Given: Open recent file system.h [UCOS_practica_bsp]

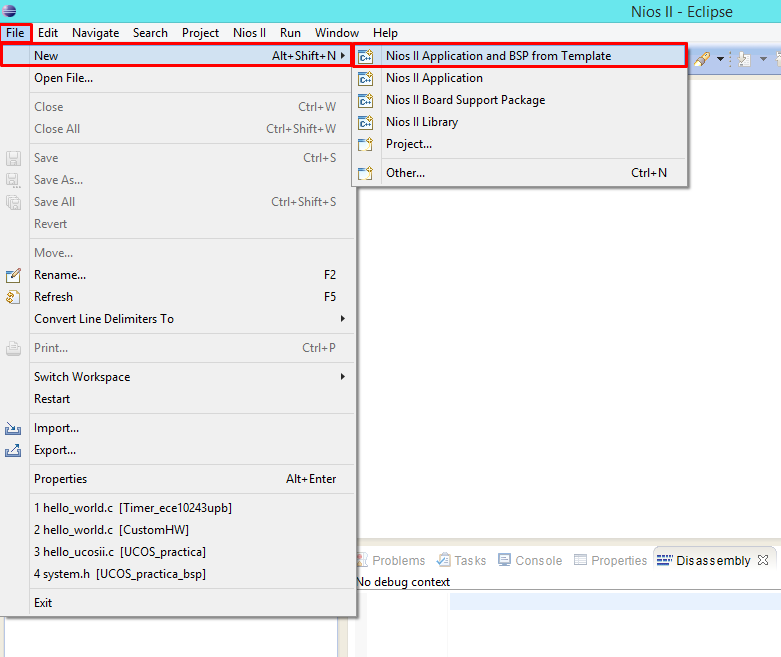Looking at the screenshot, I should tap(177, 573).
